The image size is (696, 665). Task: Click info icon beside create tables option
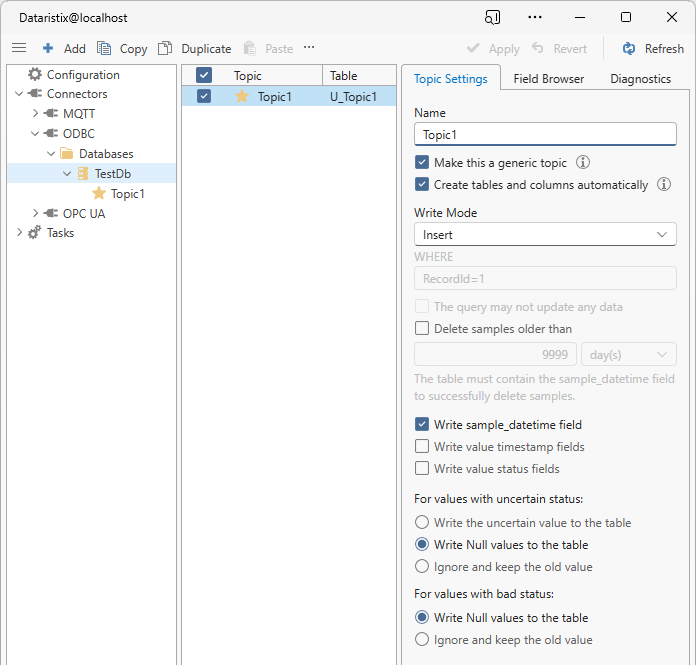(x=664, y=185)
